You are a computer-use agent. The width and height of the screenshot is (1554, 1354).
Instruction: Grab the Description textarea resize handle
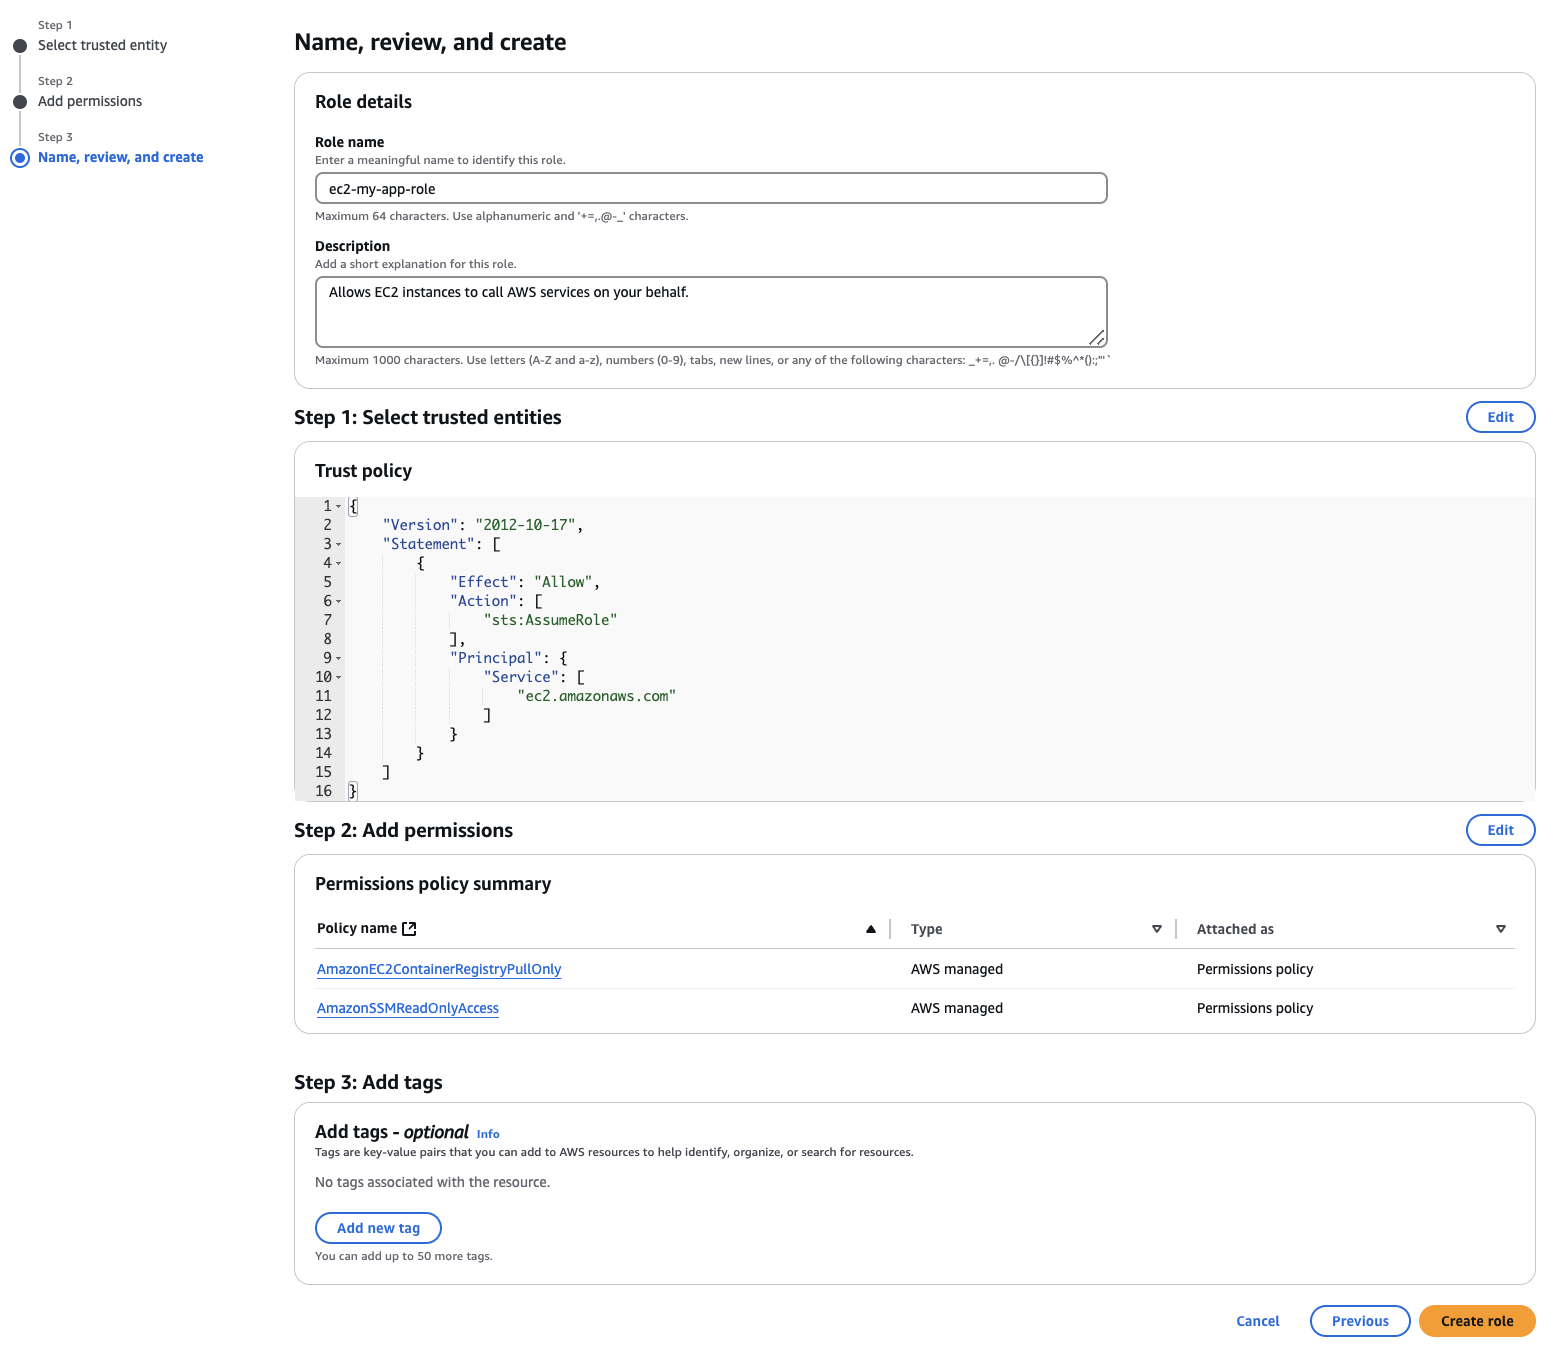pos(1097,338)
